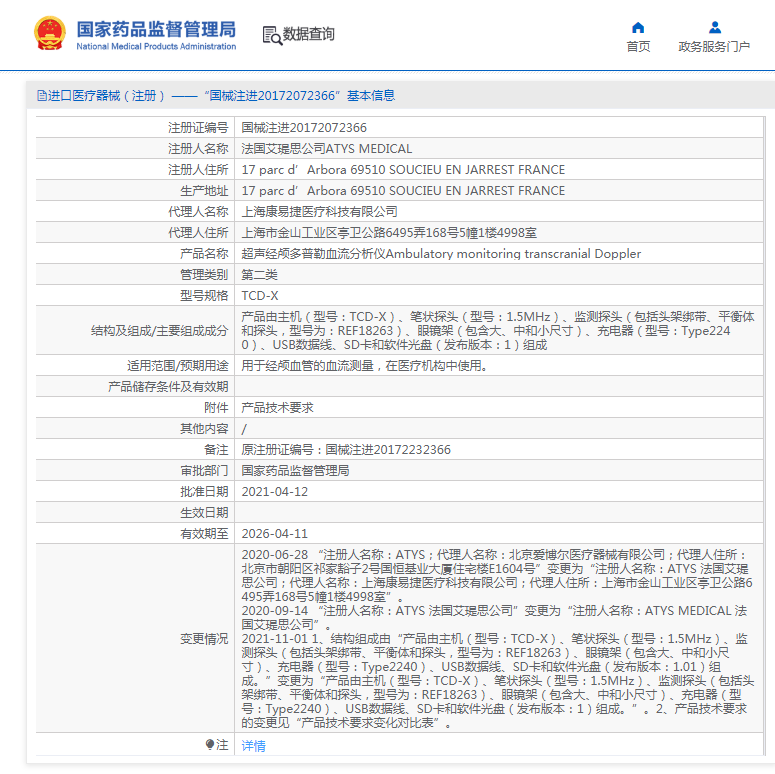The image size is (775, 774).
Task: Click the 代理人名称 row label
Action: click(x=198, y=212)
